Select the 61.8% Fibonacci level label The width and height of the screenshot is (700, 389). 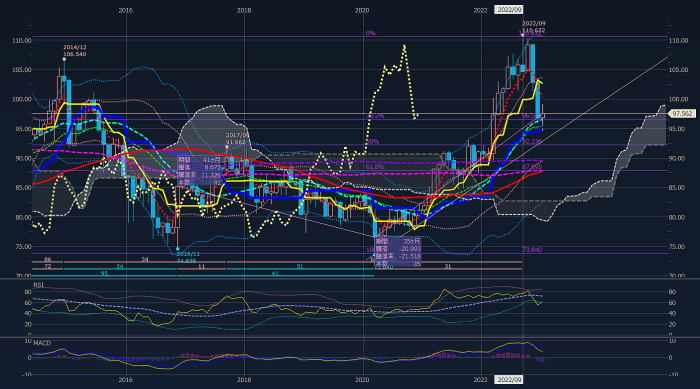tap(375, 167)
